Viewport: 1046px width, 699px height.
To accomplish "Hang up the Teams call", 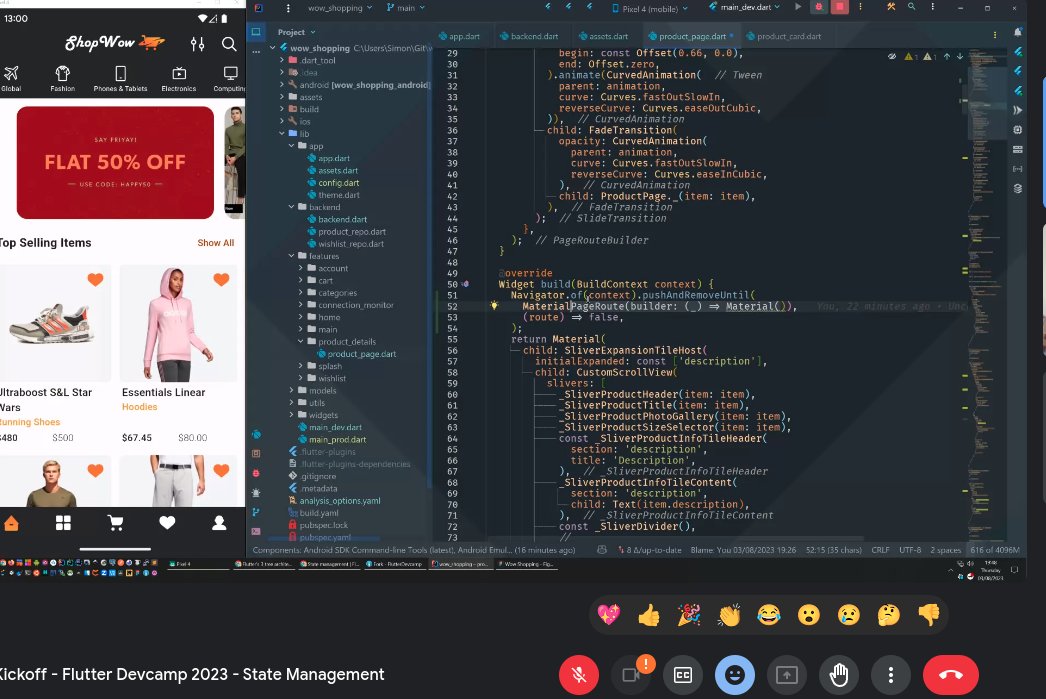I will coord(949,675).
